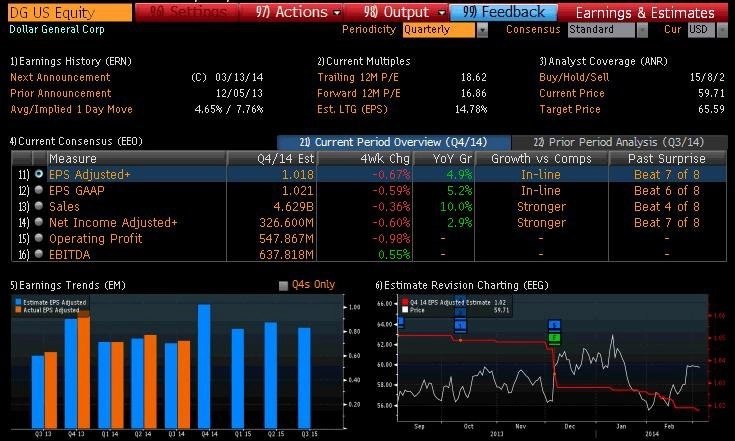Click the red Q4 14 EPS Estimate legend swatch
735x441 pixels.
405,302
